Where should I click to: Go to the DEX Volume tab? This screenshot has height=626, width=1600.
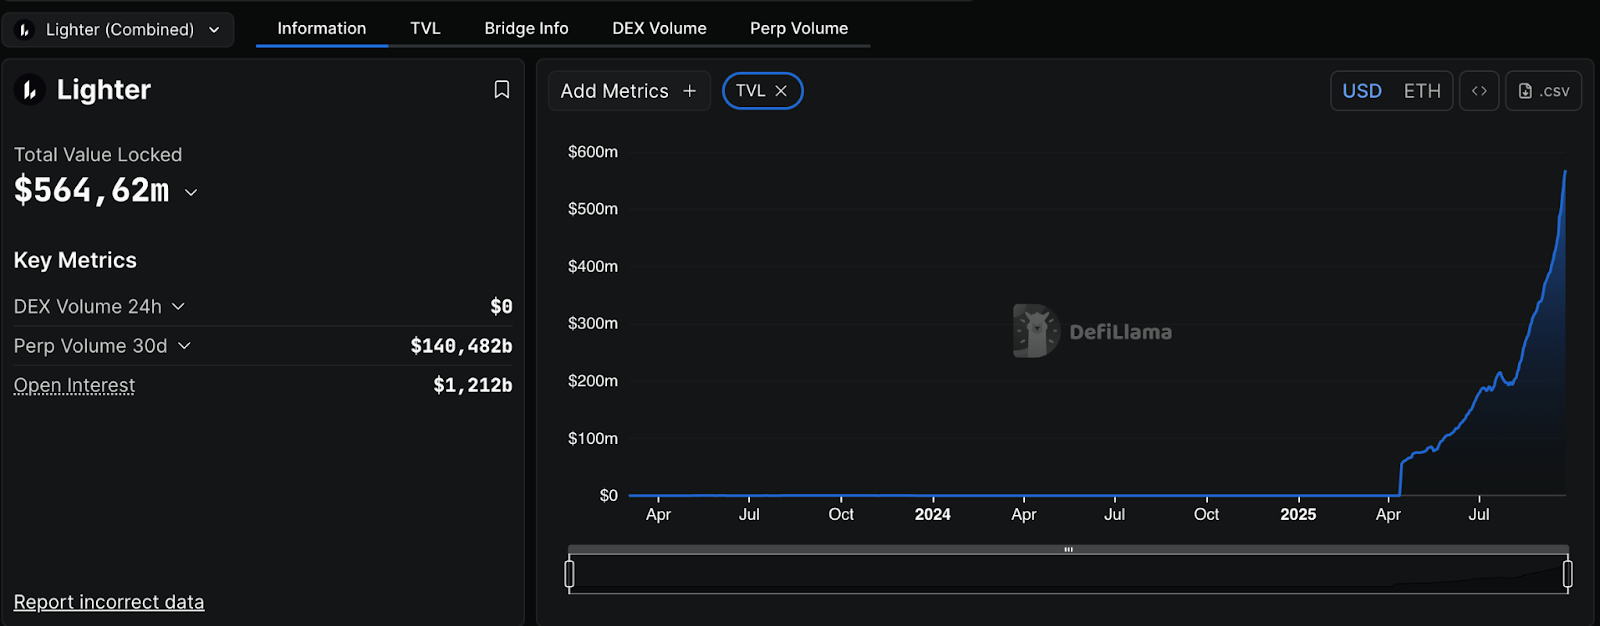[659, 28]
